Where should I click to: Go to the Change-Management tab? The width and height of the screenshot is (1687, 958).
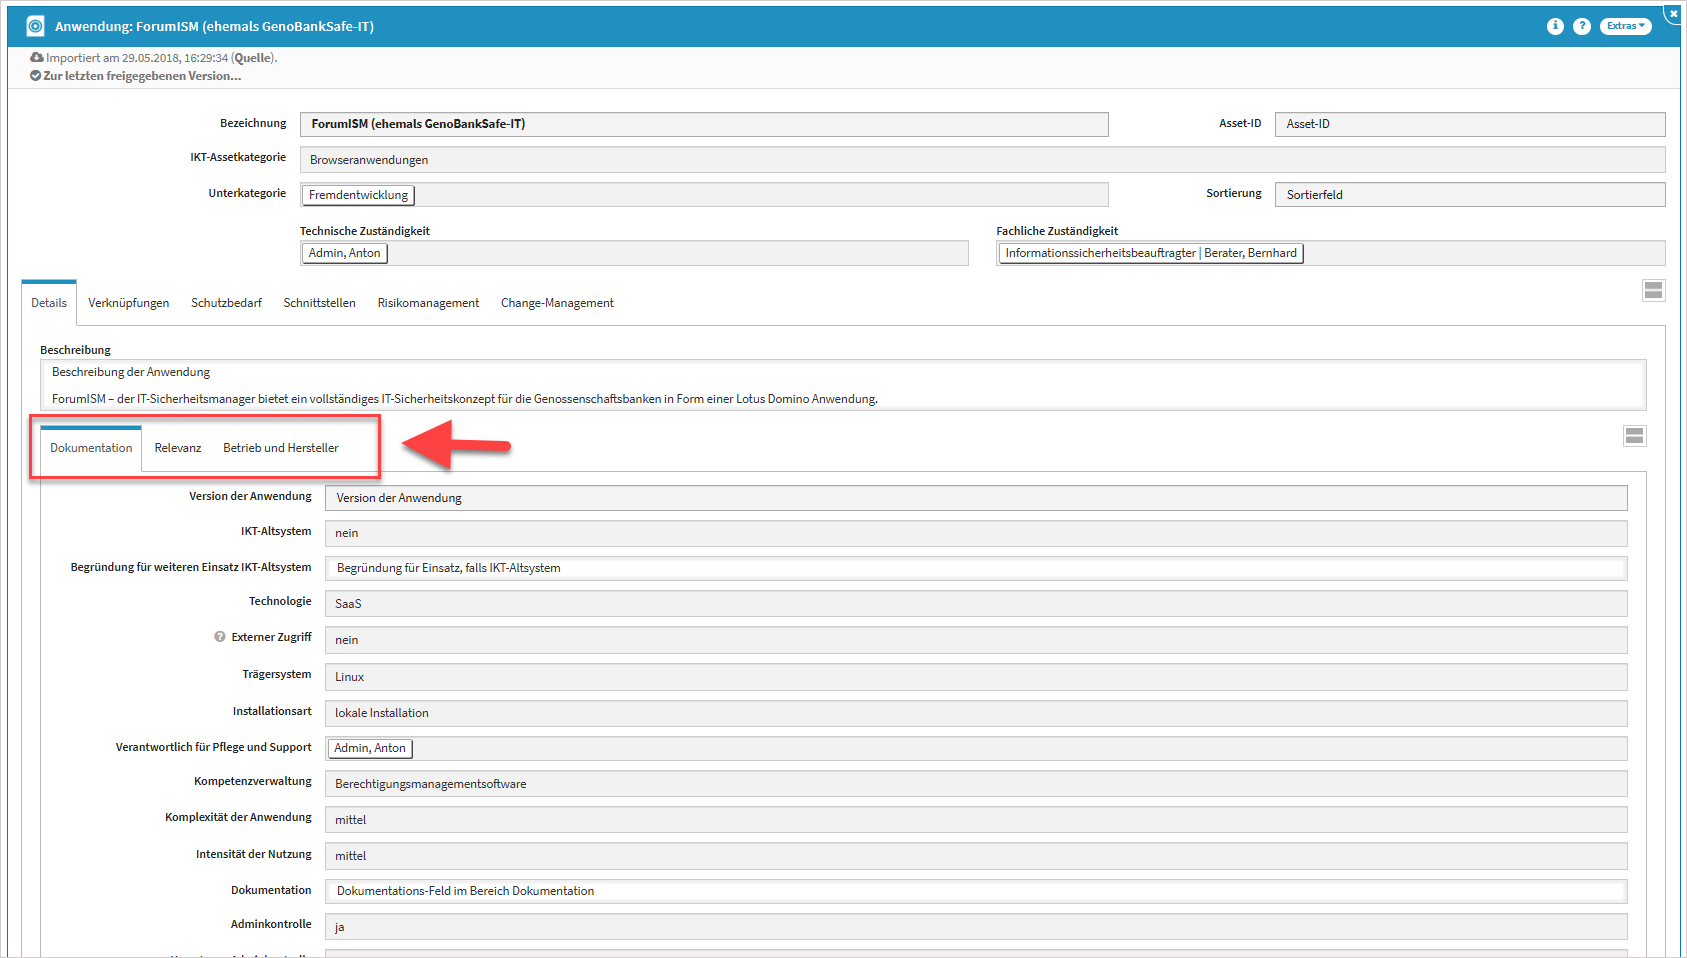click(557, 303)
